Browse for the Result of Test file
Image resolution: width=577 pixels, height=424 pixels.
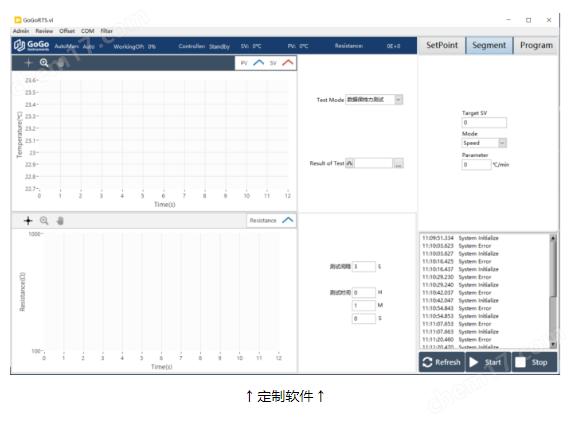(398, 163)
